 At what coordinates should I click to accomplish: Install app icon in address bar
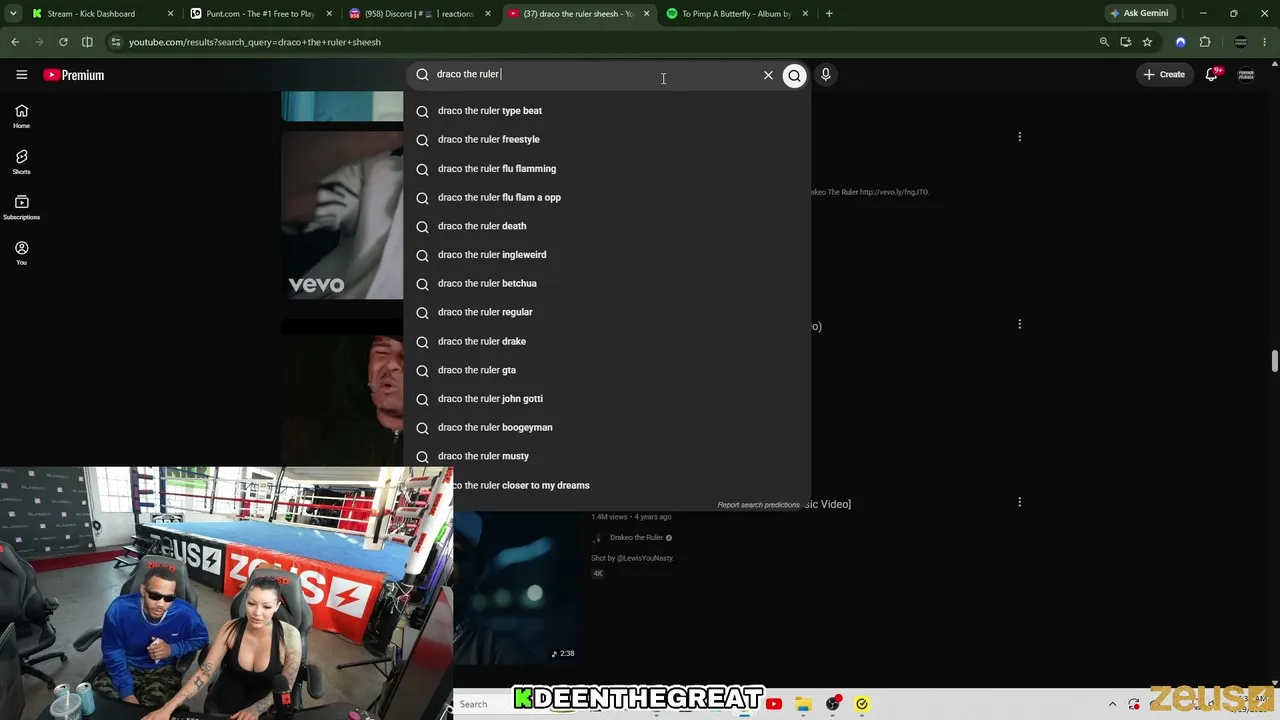click(1126, 42)
